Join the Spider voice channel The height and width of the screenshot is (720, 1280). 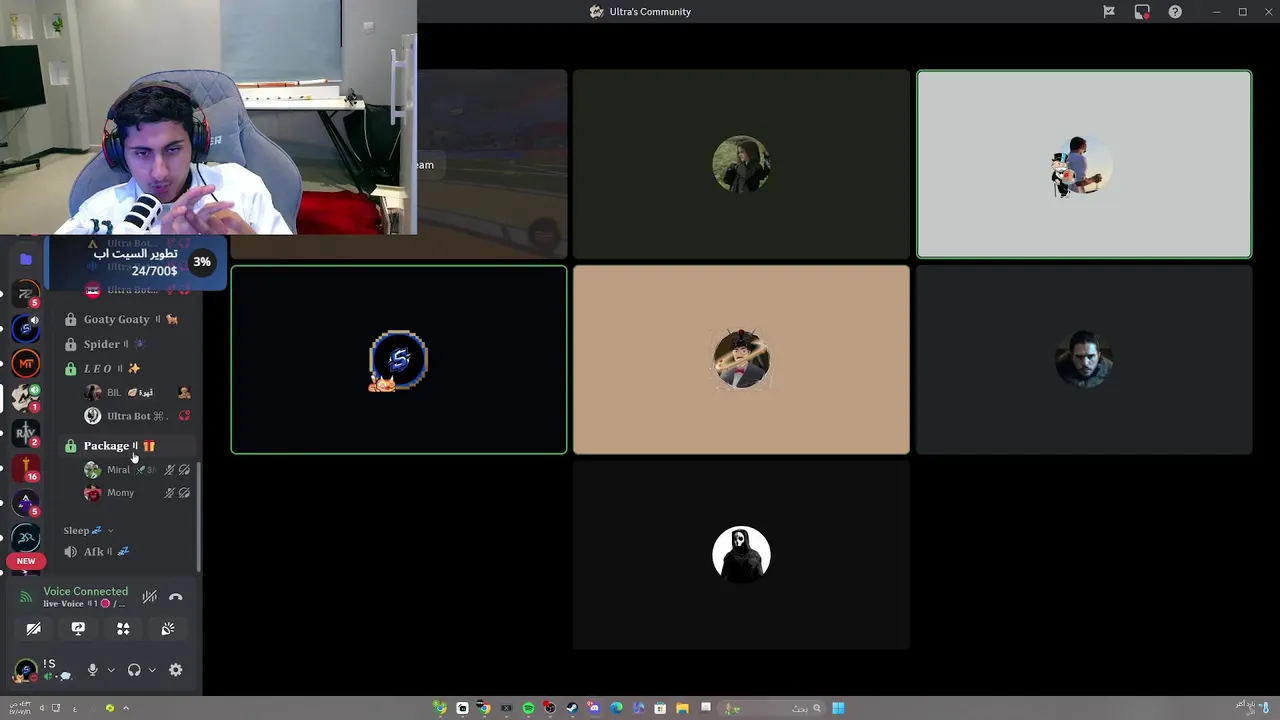coord(126,344)
